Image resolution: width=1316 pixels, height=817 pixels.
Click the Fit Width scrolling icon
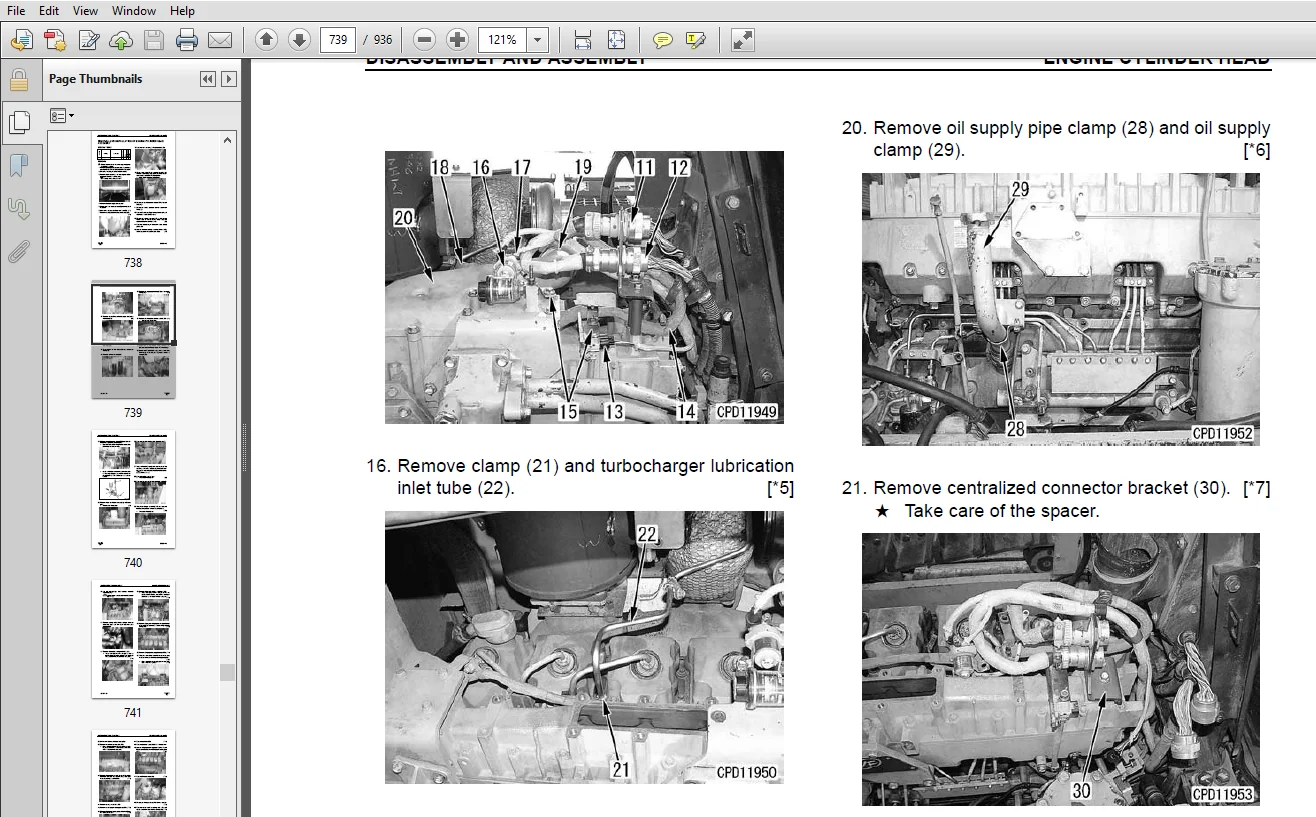[583, 40]
